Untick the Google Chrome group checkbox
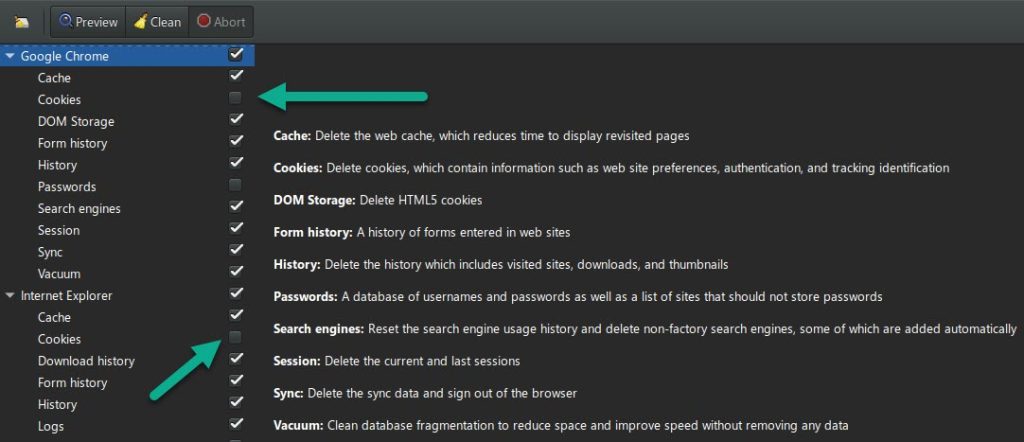1024x442 pixels. tap(236, 54)
